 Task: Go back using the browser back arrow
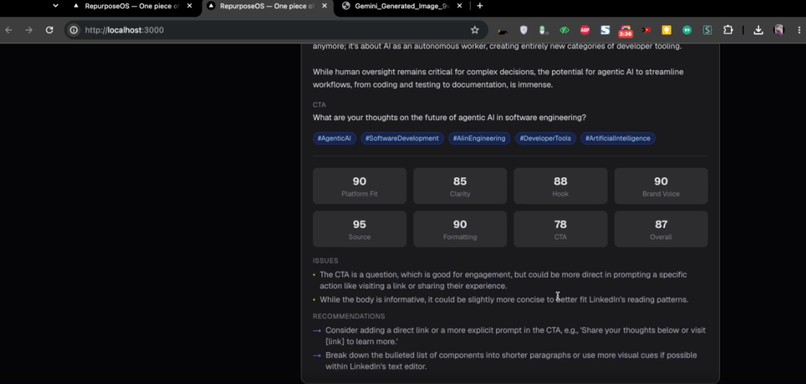tap(9, 30)
